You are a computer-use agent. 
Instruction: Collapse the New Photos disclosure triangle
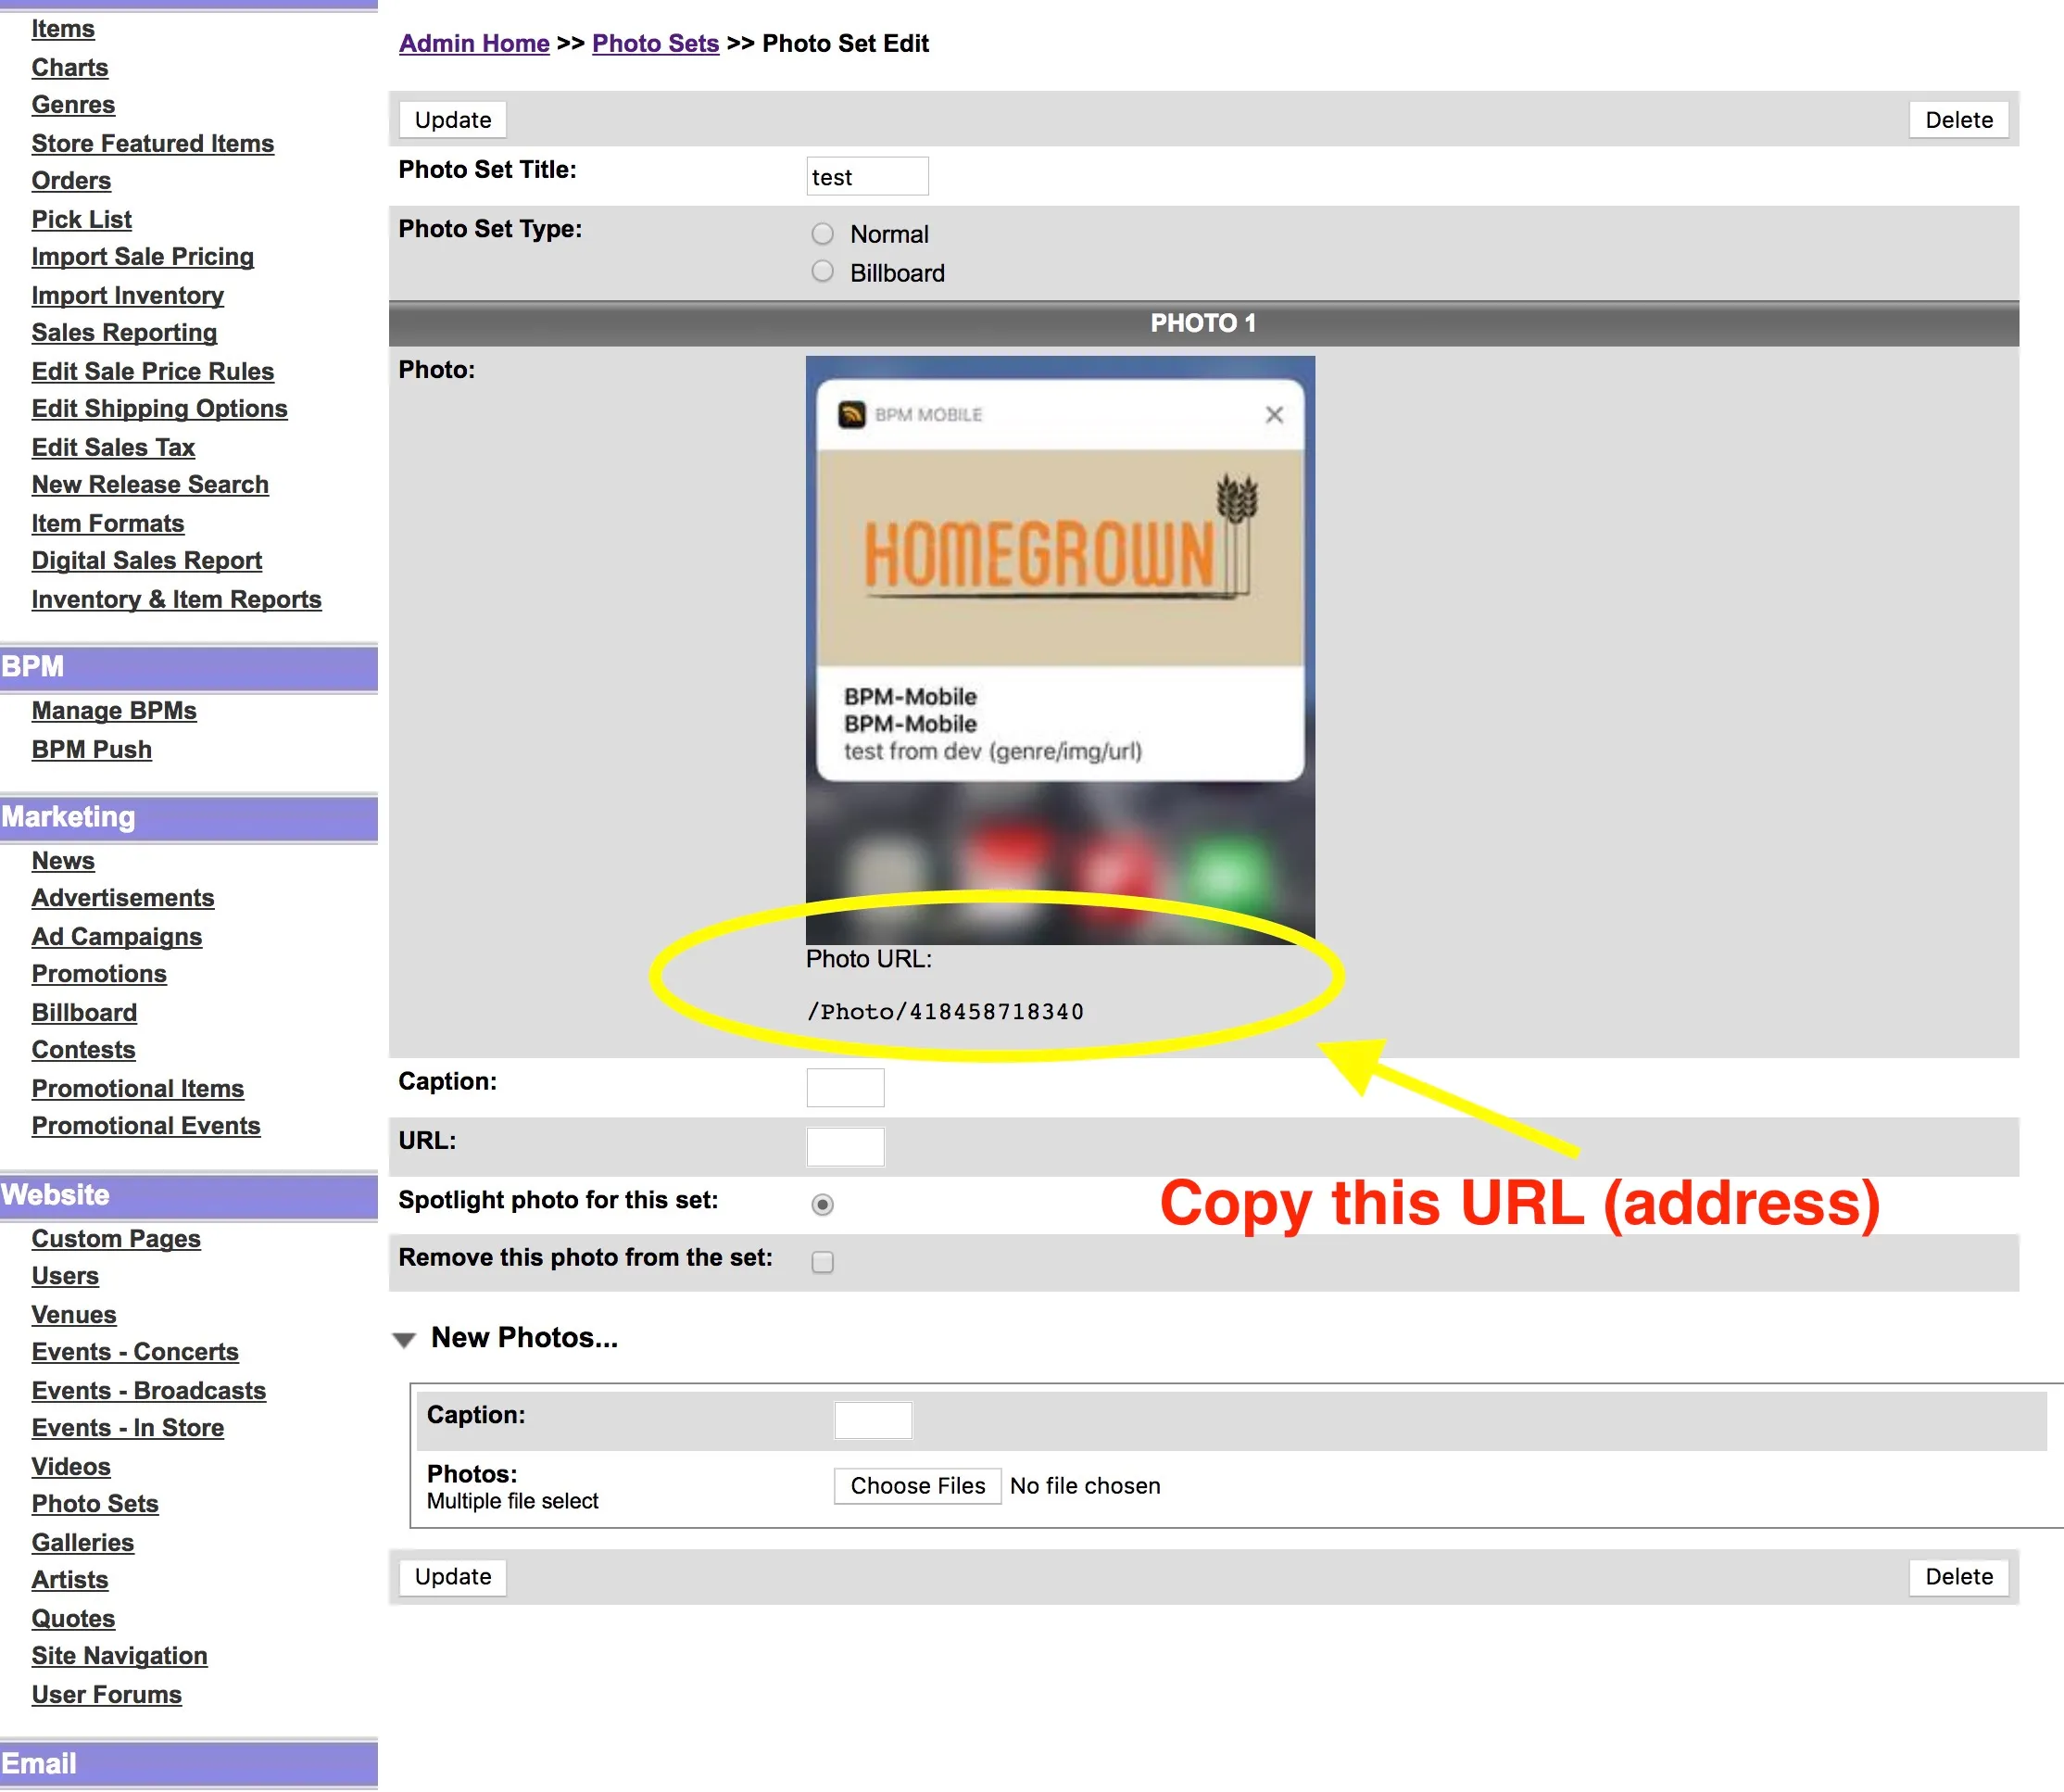click(x=404, y=1340)
